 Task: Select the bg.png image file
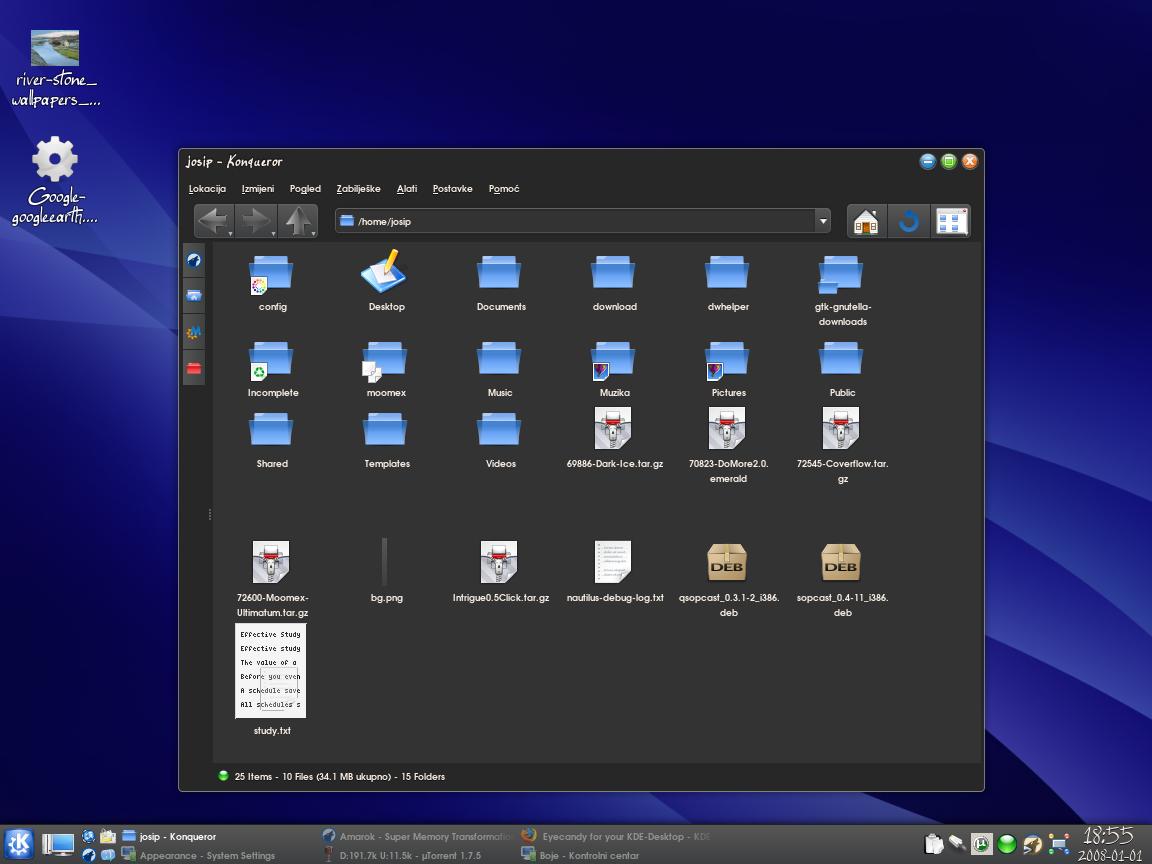tap(386, 570)
